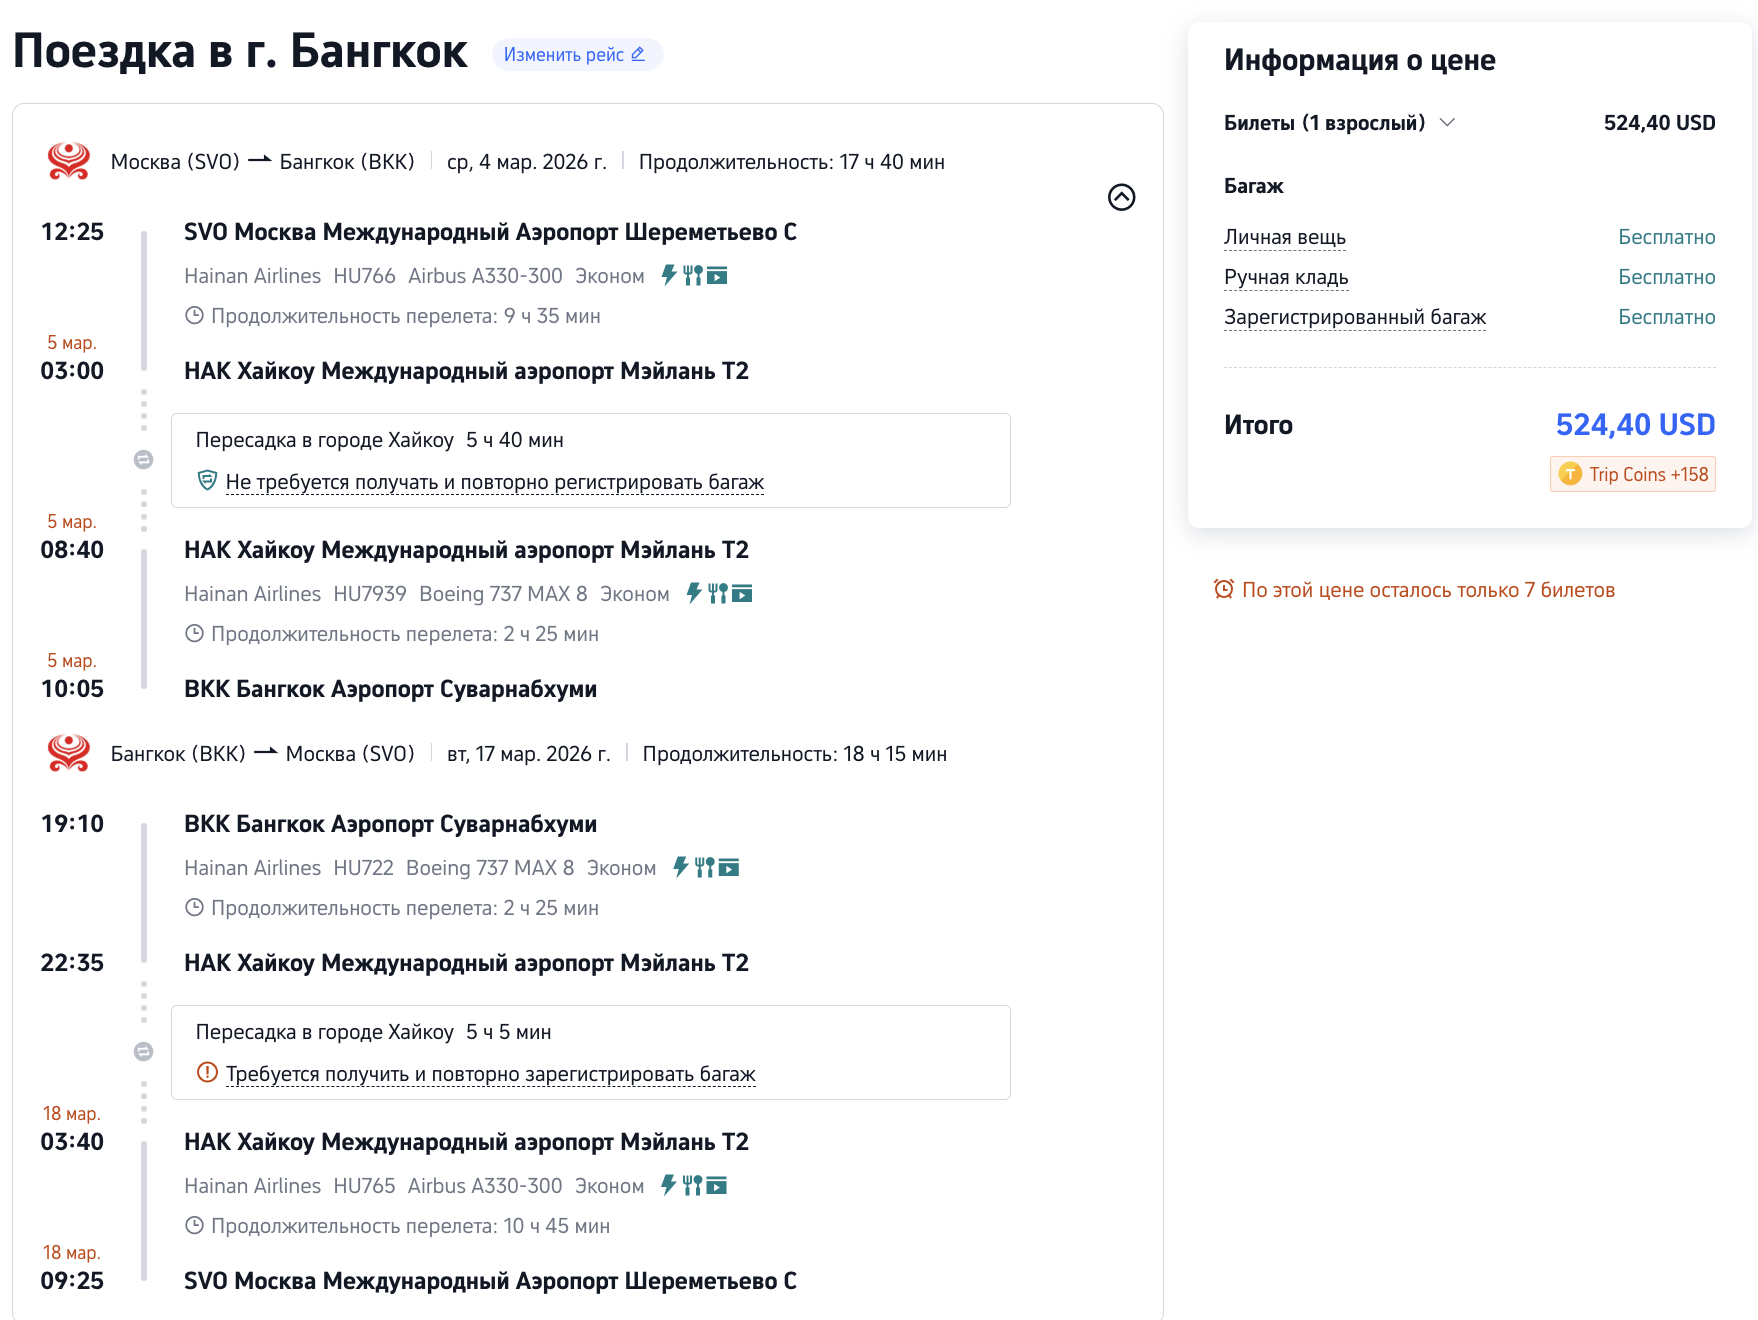1758x1320 pixels.
Task: Expand the Билеты (1 взрослый) price breakdown
Action: (1446, 122)
